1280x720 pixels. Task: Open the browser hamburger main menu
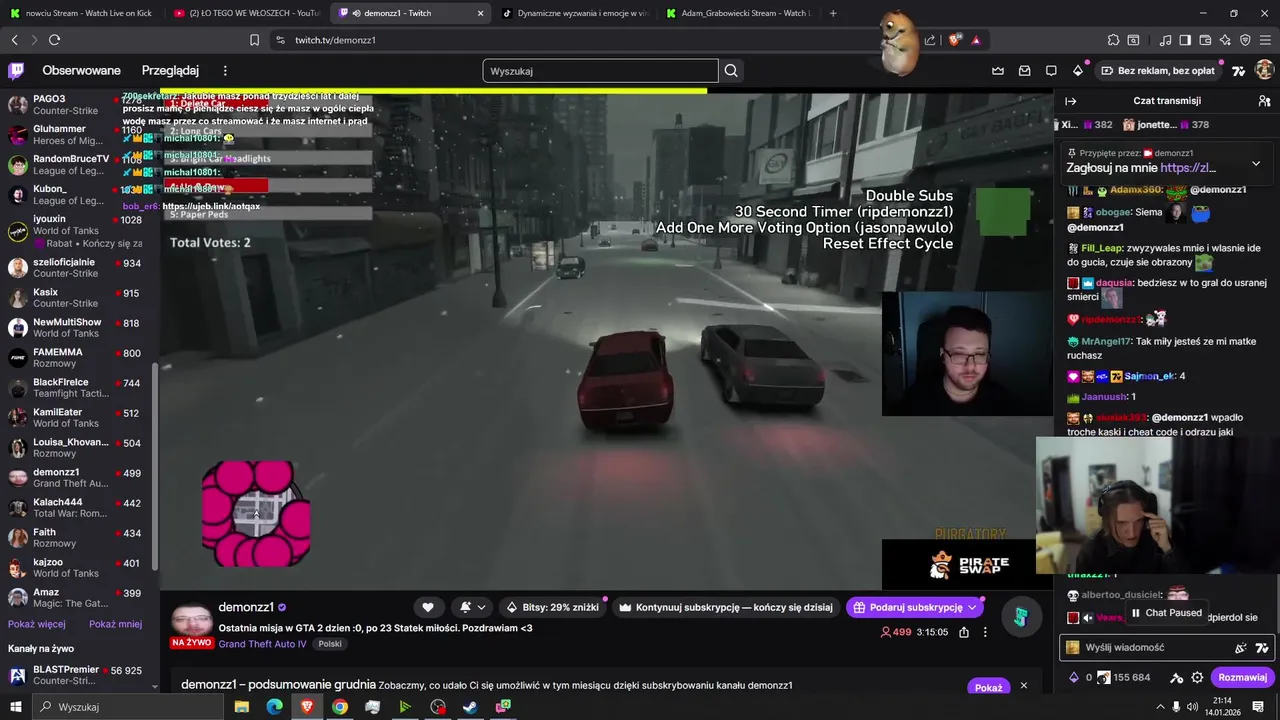1265,40
